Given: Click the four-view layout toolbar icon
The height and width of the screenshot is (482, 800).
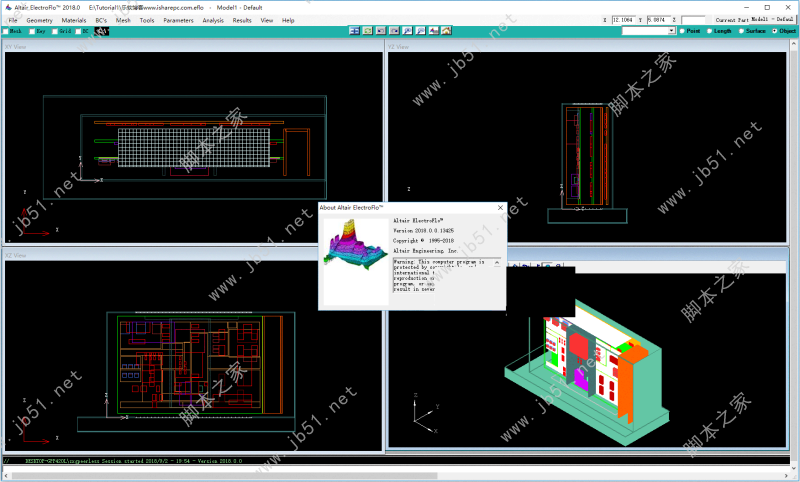Looking at the screenshot, I should click(354, 31).
